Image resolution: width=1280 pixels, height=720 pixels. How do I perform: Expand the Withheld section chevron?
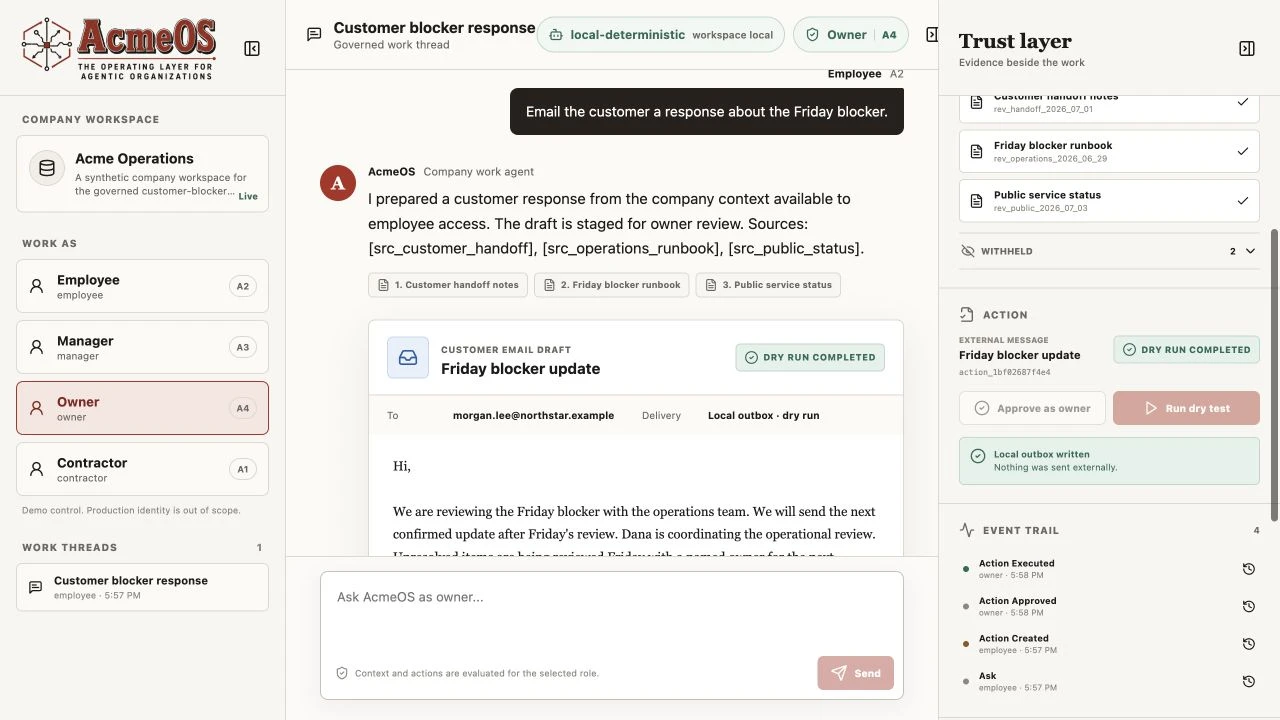point(1250,251)
